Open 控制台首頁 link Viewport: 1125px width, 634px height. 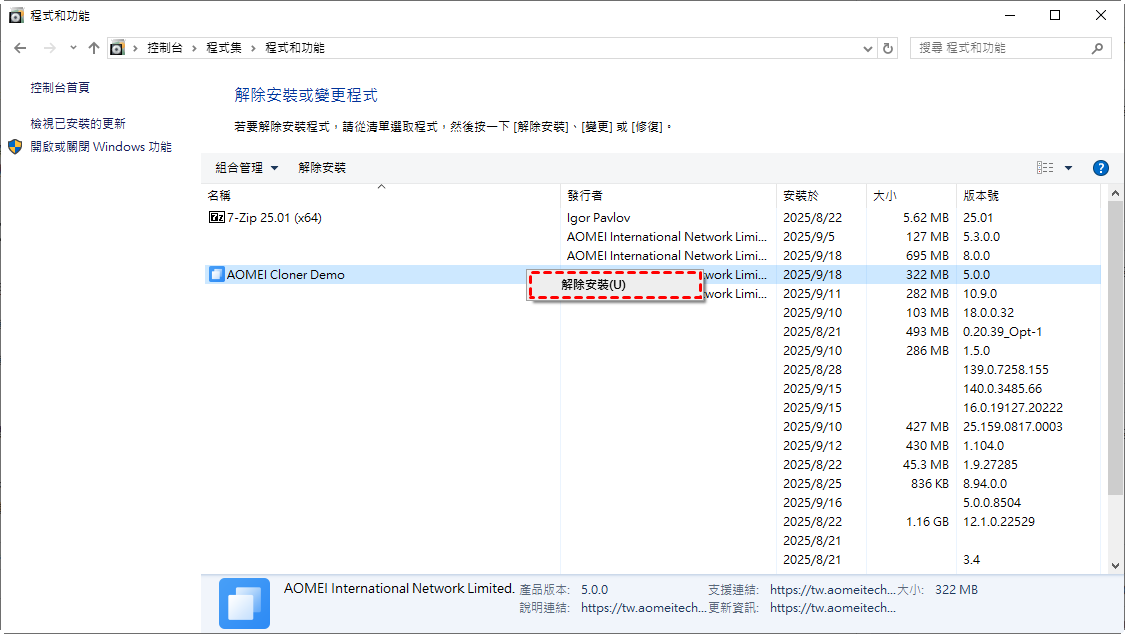pos(60,88)
